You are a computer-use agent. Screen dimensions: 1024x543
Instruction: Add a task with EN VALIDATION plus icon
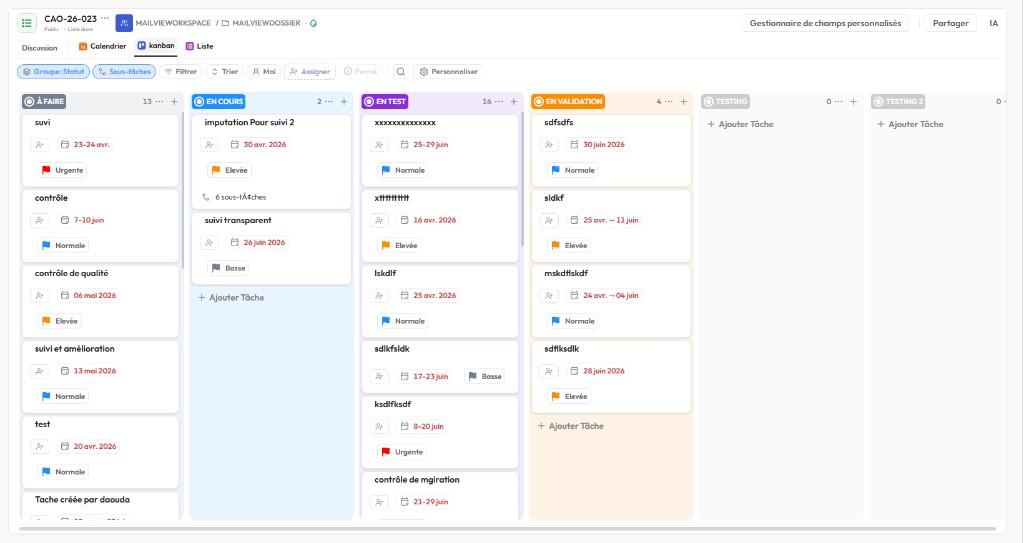click(x=684, y=101)
